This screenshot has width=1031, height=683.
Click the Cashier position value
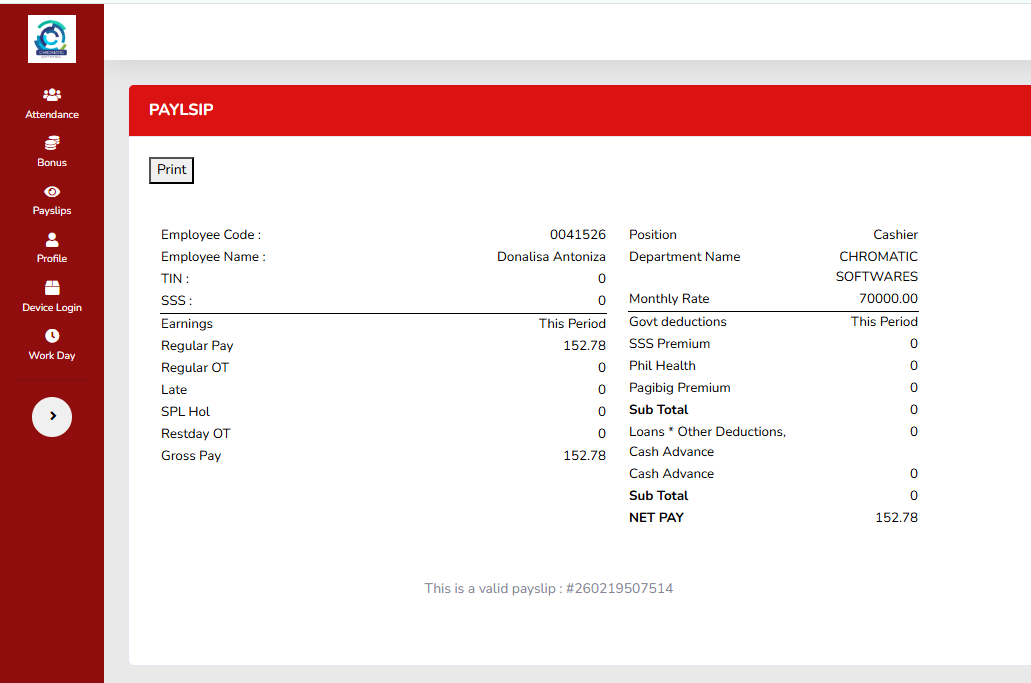pos(895,235)
